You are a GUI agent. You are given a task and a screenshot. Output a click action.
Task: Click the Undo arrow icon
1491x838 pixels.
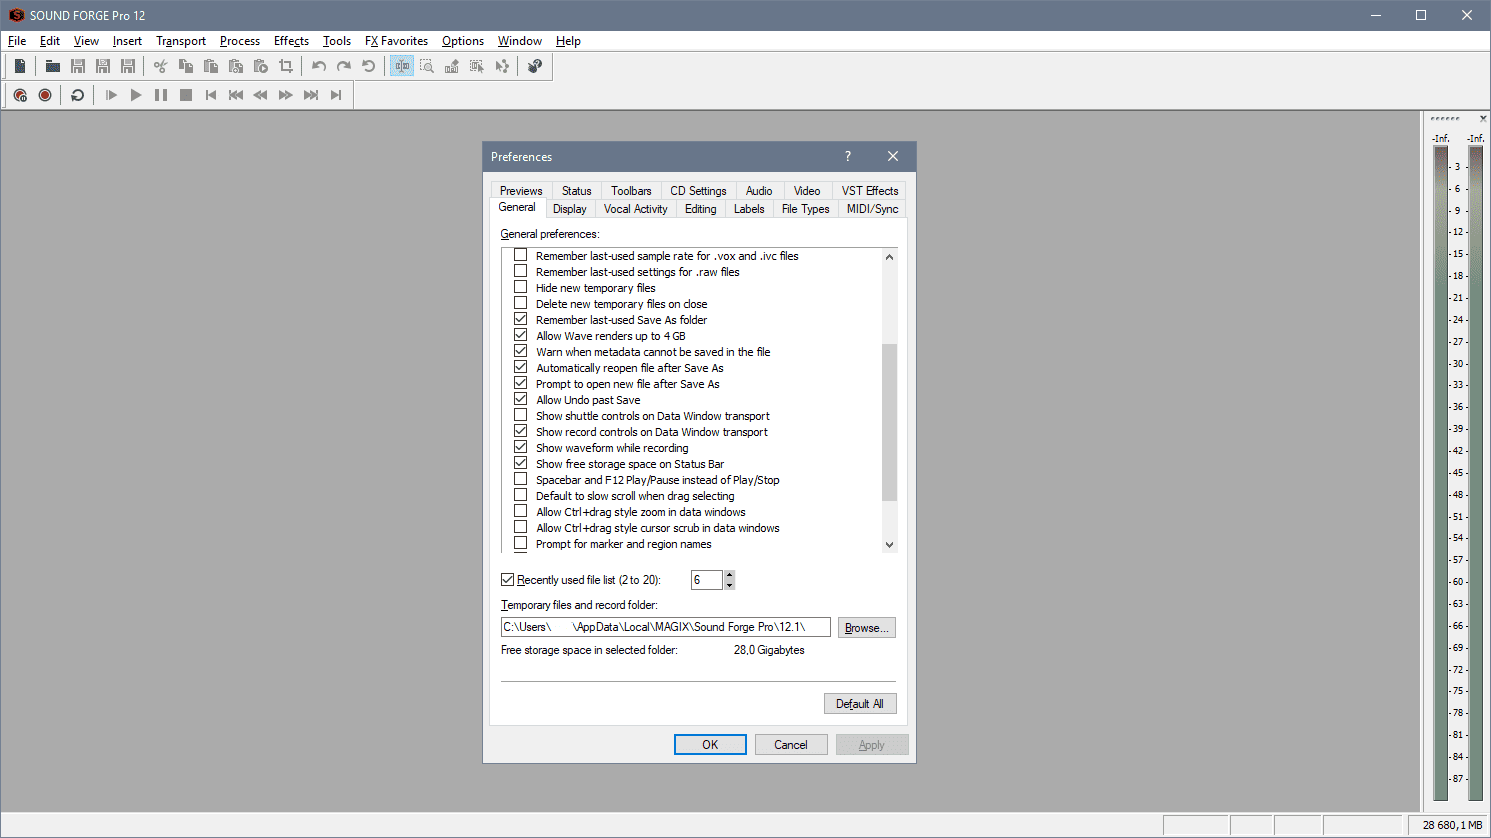tap(319, 66)
